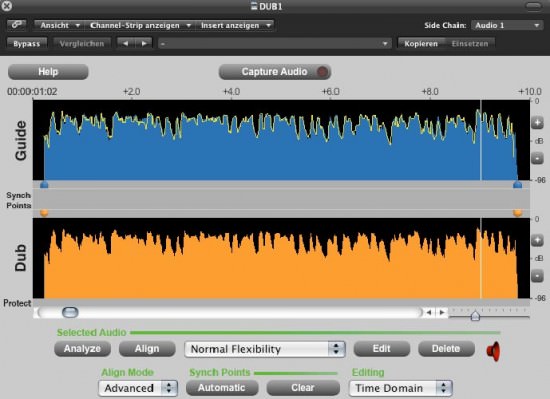550x399 pixels.
Task: Click the Einsetzen button
Action: [x=470, y=43]
